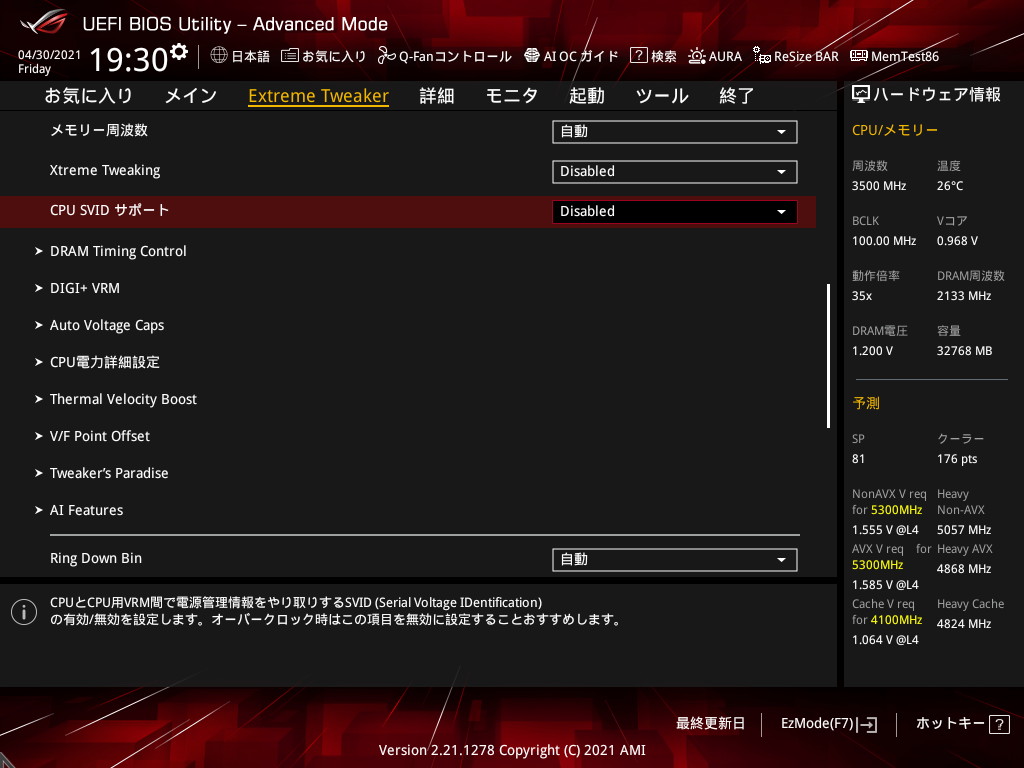This screenshot has height=768, width=1024.
Task: Open the AI OC Guide icon
Action: tap(532, 56)
